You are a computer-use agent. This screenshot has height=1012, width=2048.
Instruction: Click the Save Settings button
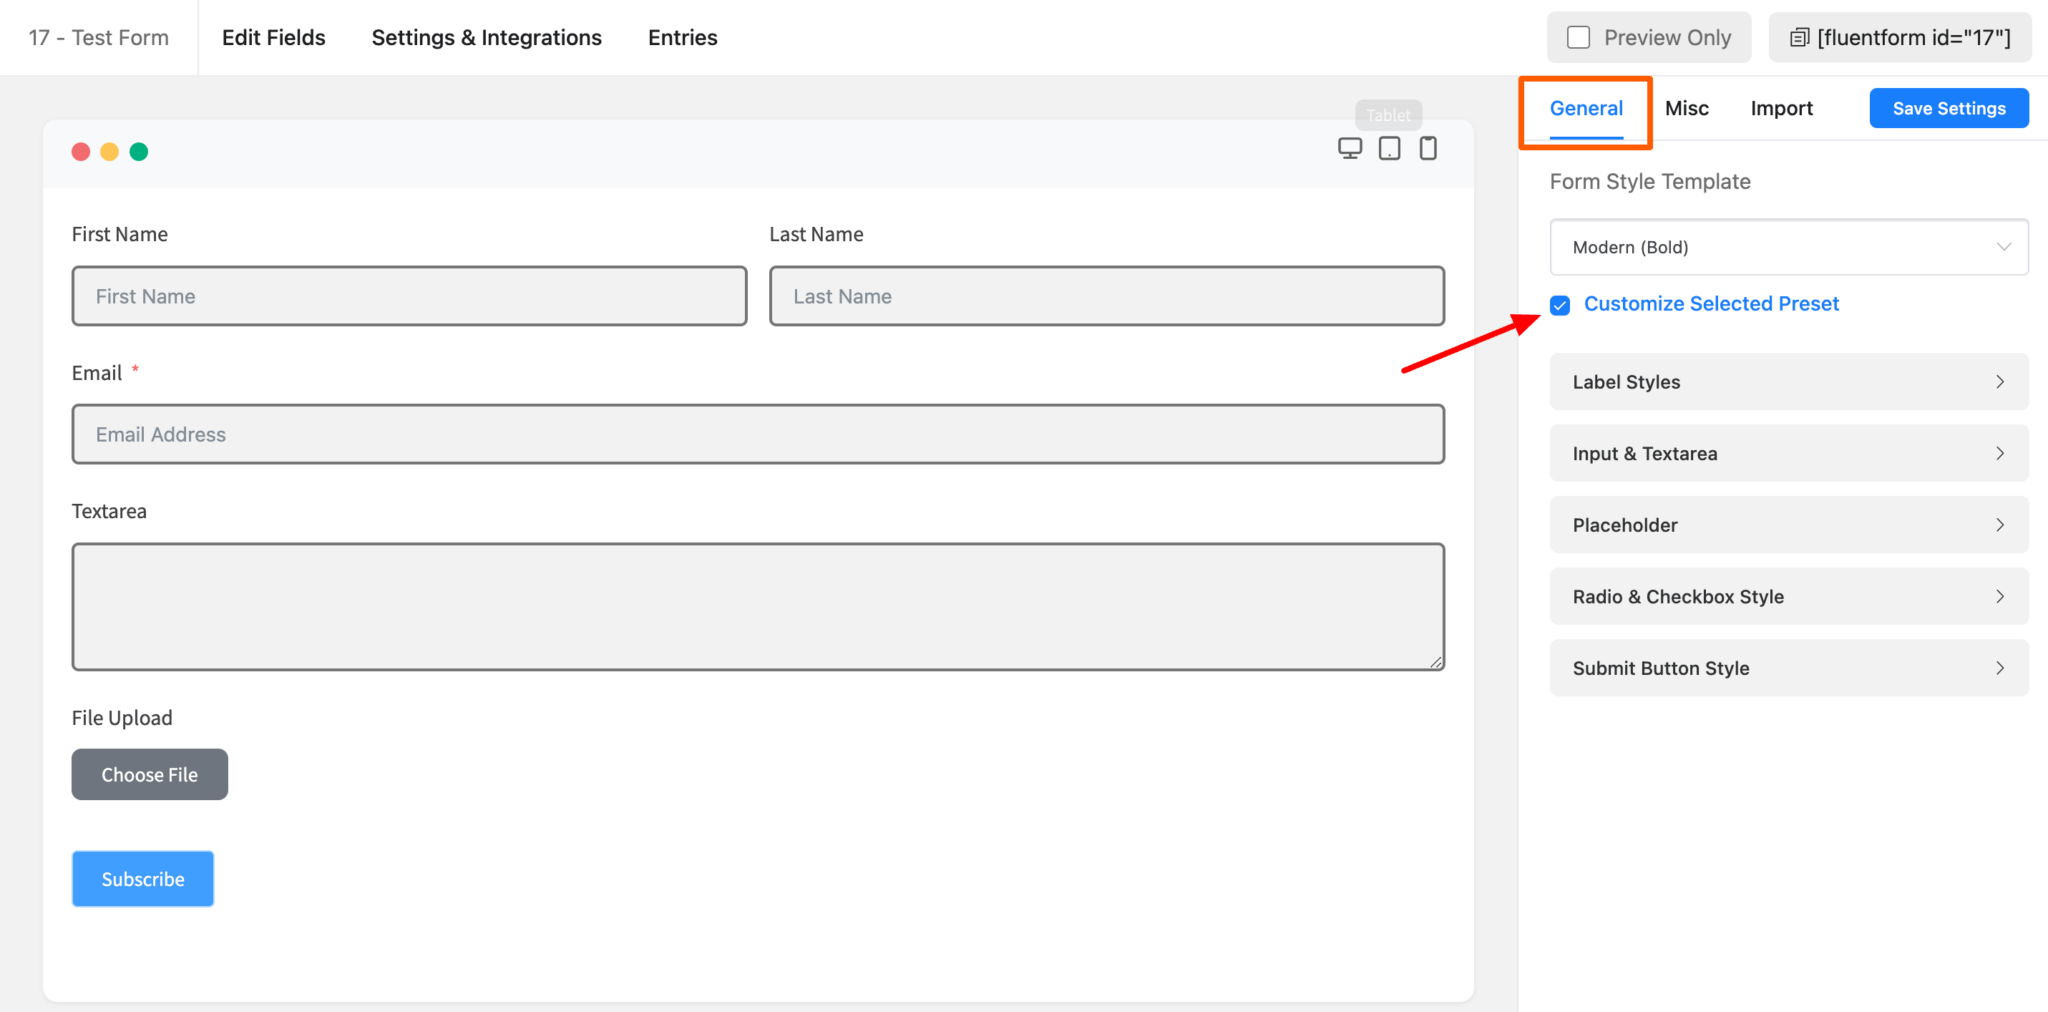click(1948, 108)
